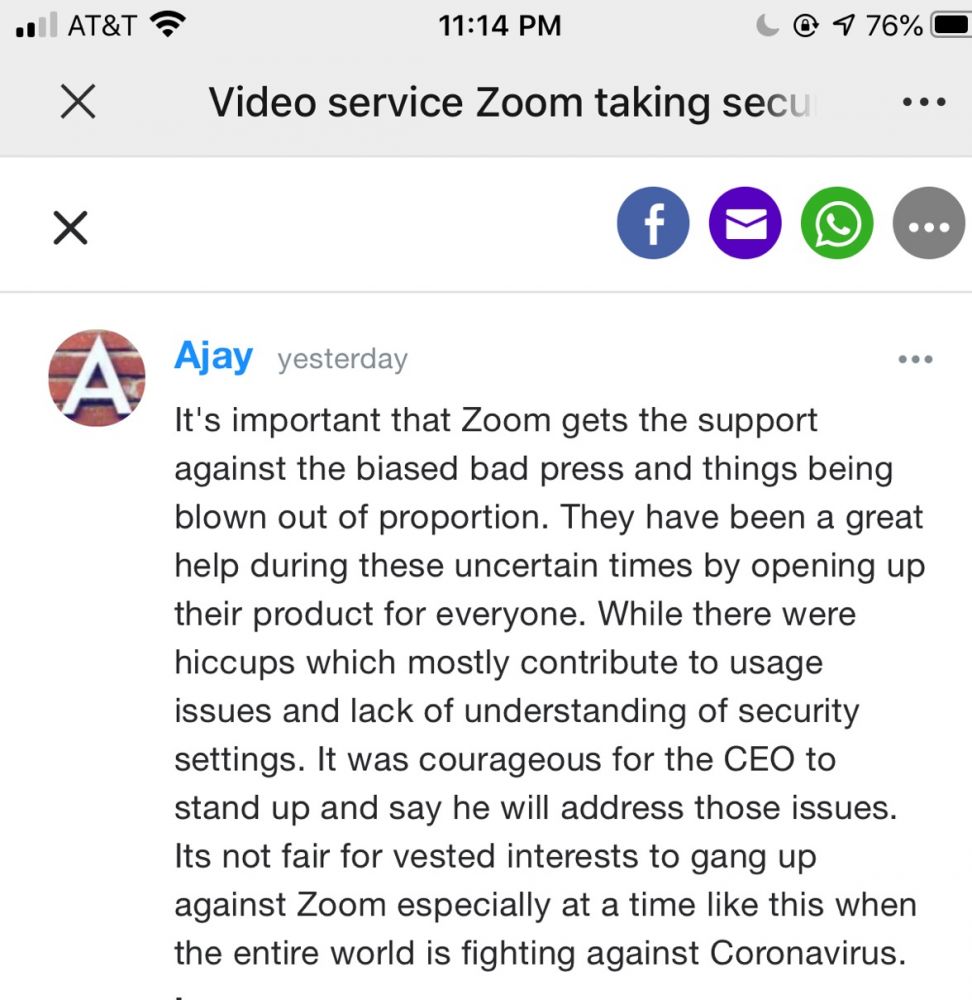Viewport: 972px width, 1000px height.
Task: Click the "yesterday" comment timestamp
Action: pos(342,359)
